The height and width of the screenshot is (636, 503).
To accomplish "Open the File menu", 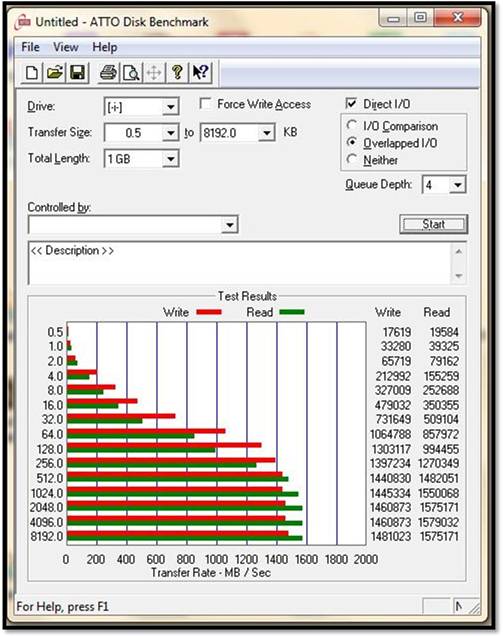I will click(30, 47).
